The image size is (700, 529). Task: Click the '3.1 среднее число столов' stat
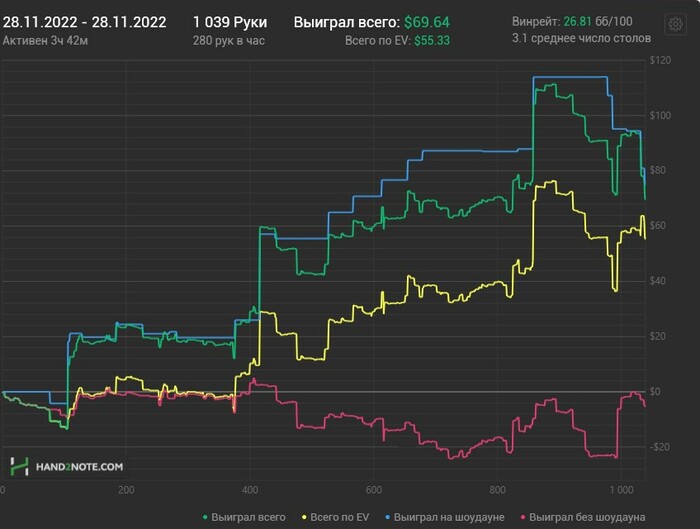pyautogui.click(x=580, y=39)
